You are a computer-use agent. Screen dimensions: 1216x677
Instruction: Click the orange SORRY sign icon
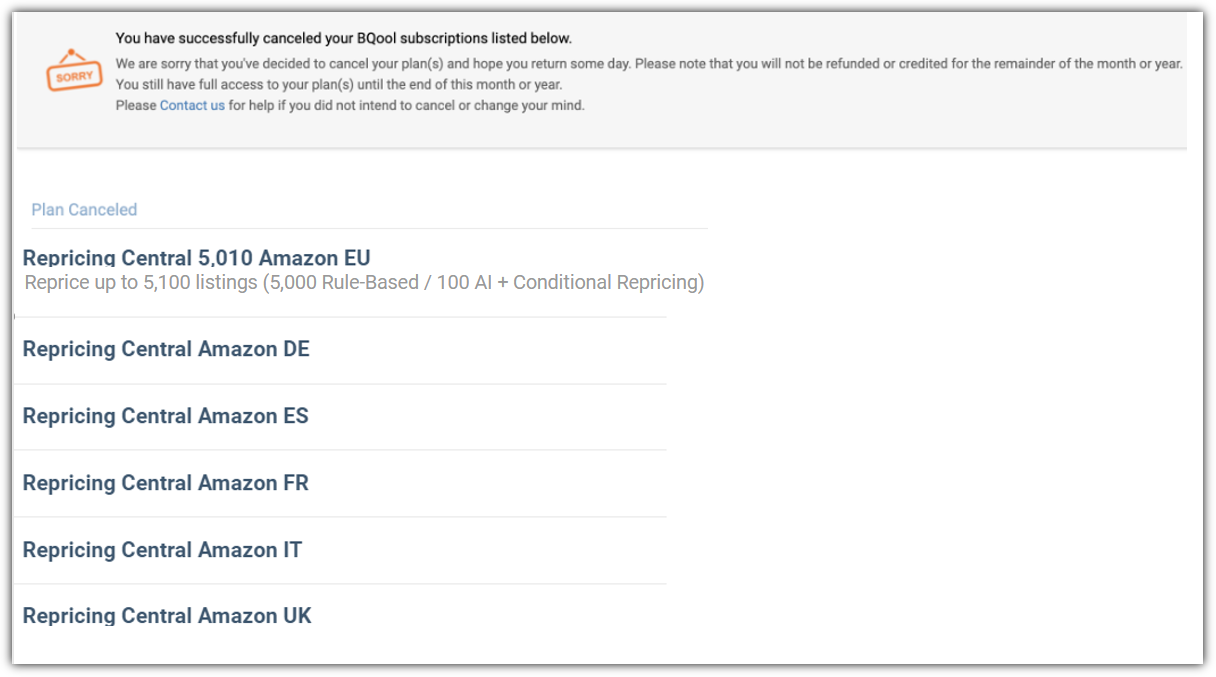tap(75, 72)
